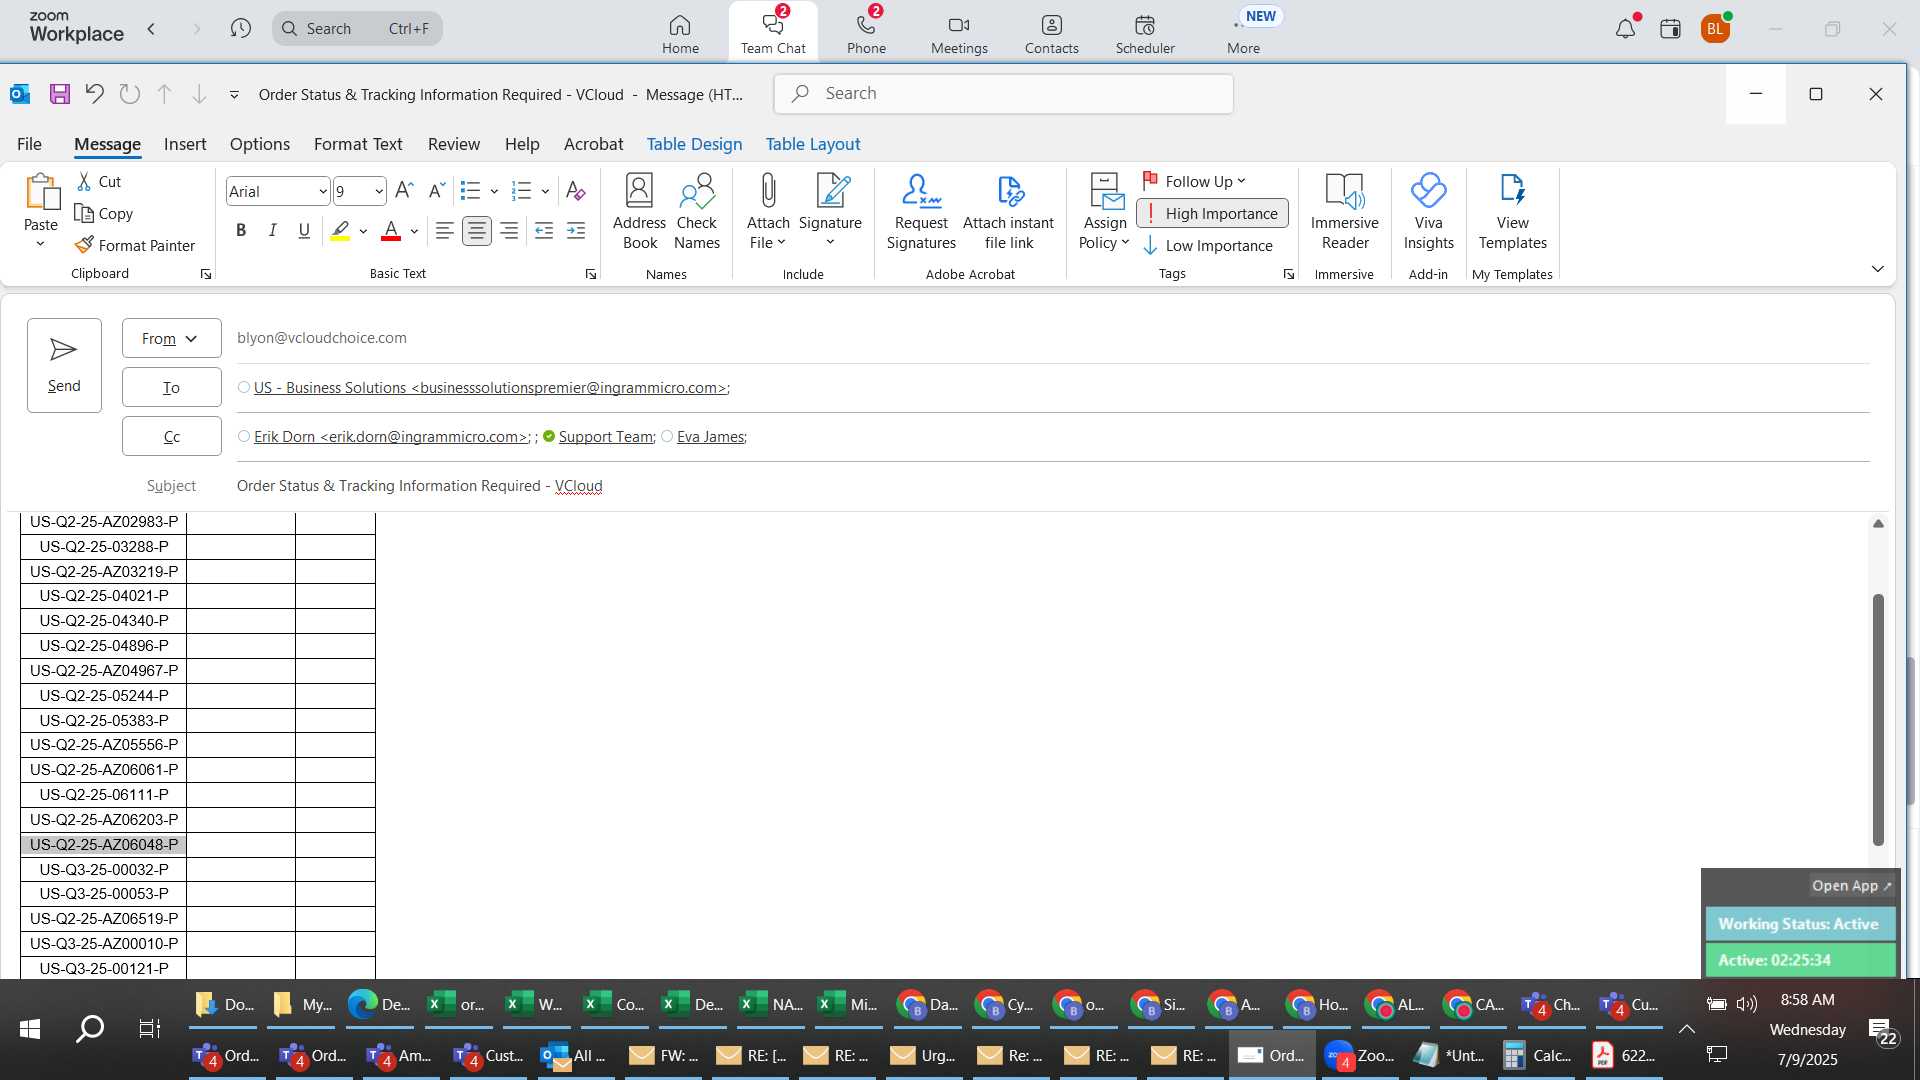Click the To recipients button
Viewport: 1920px width, 1080px height.
tap(172, 387)
